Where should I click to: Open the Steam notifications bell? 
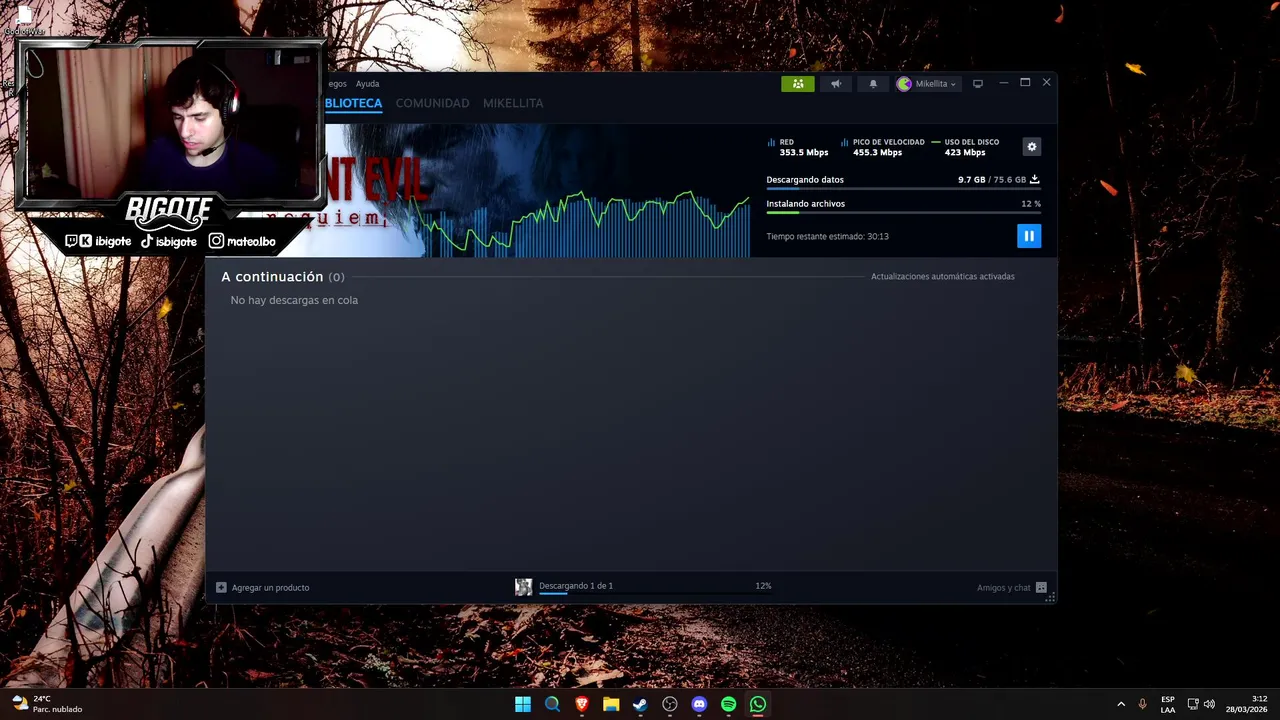coord(873,84)
